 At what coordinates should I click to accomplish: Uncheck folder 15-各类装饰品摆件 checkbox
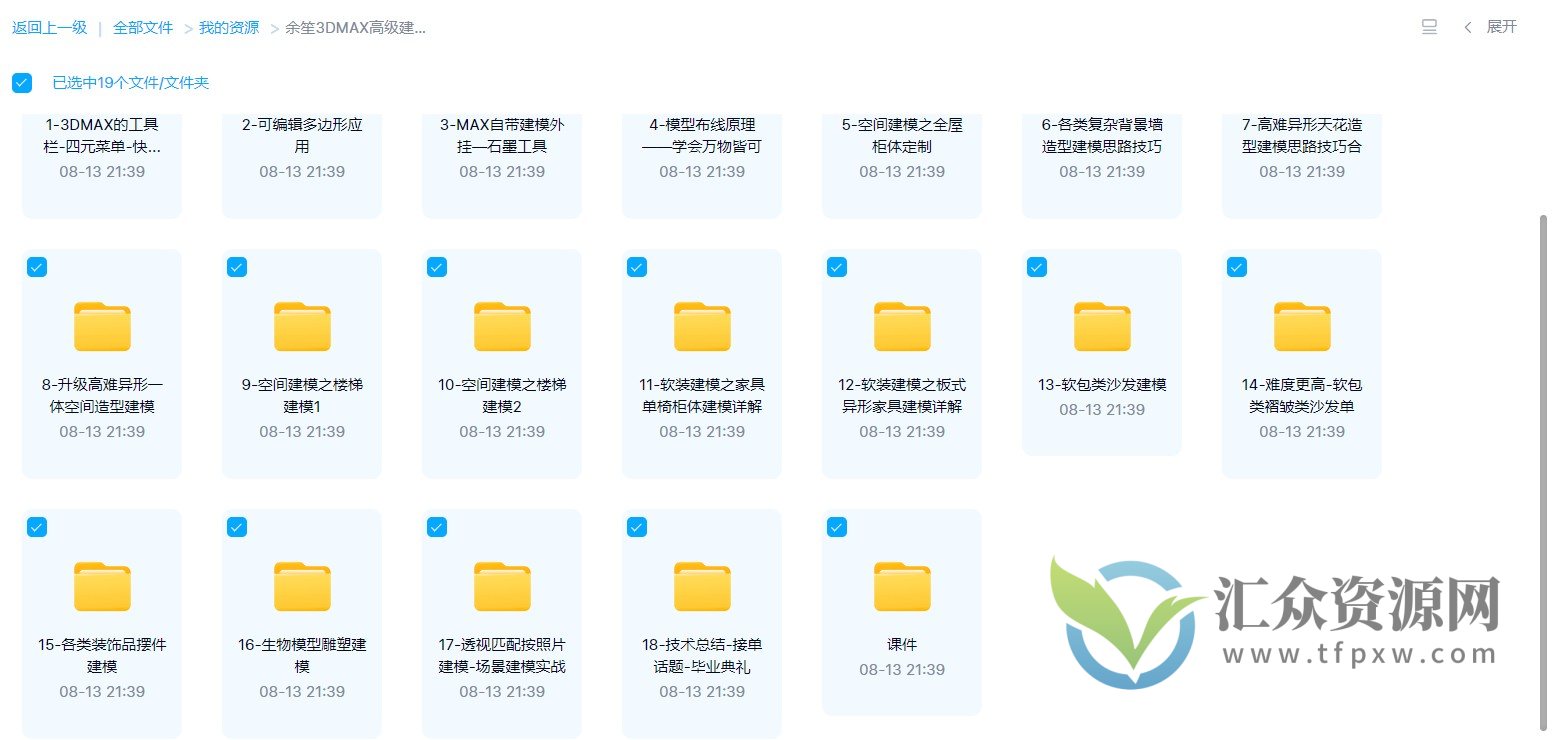(x=37, y=527)
